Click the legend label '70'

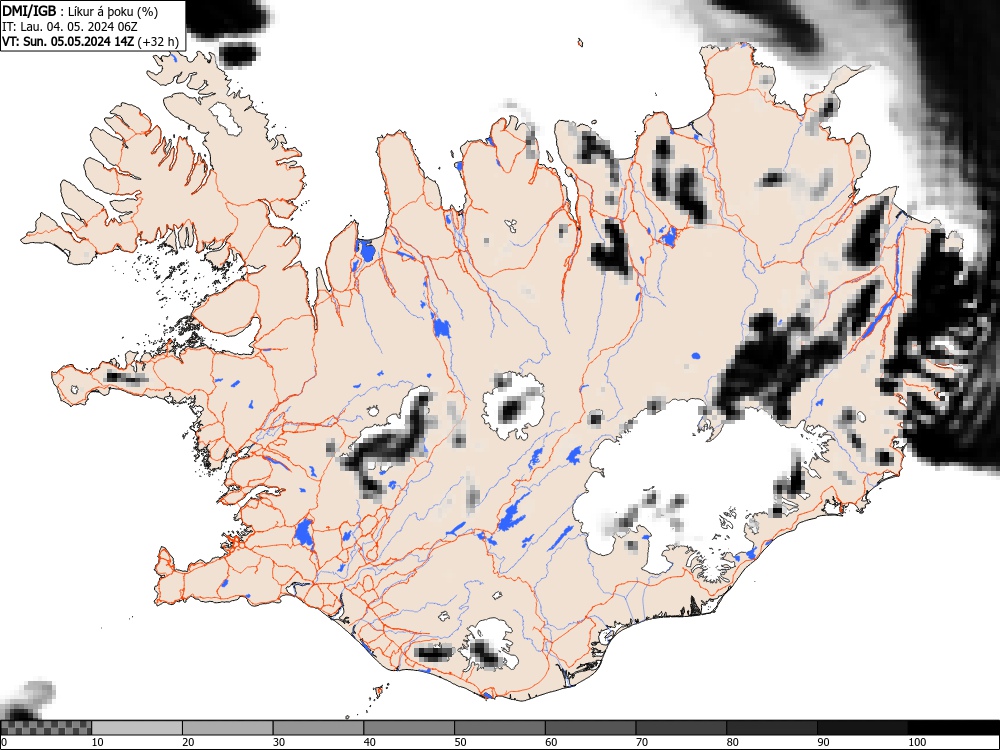(641, 742)
